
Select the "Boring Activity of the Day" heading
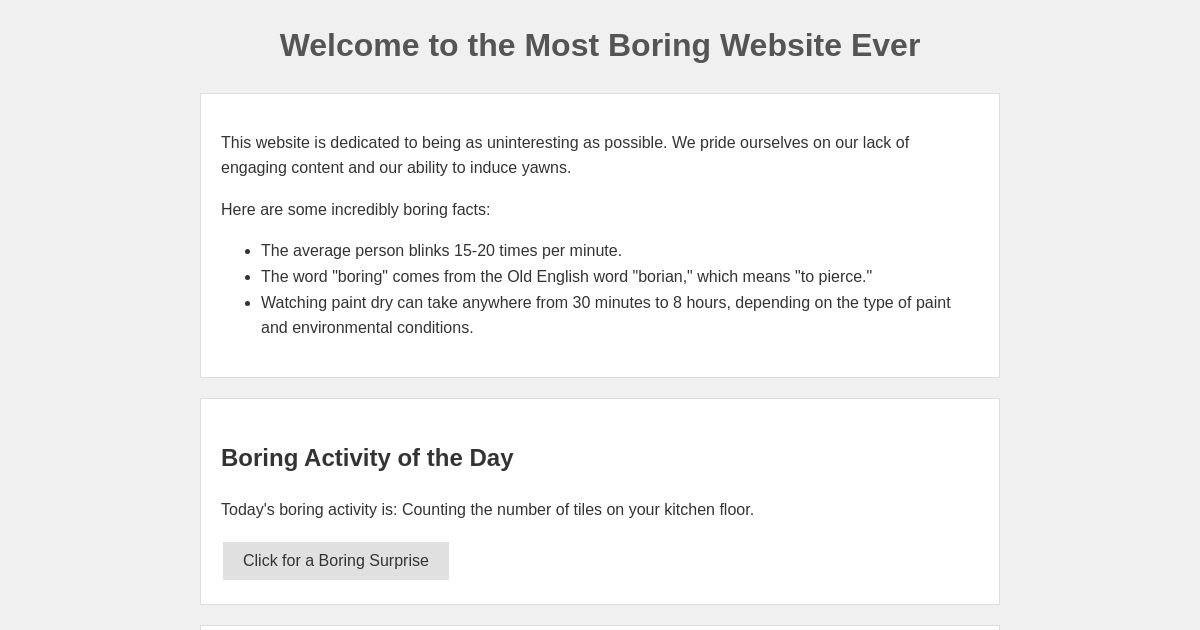[367, 458]
